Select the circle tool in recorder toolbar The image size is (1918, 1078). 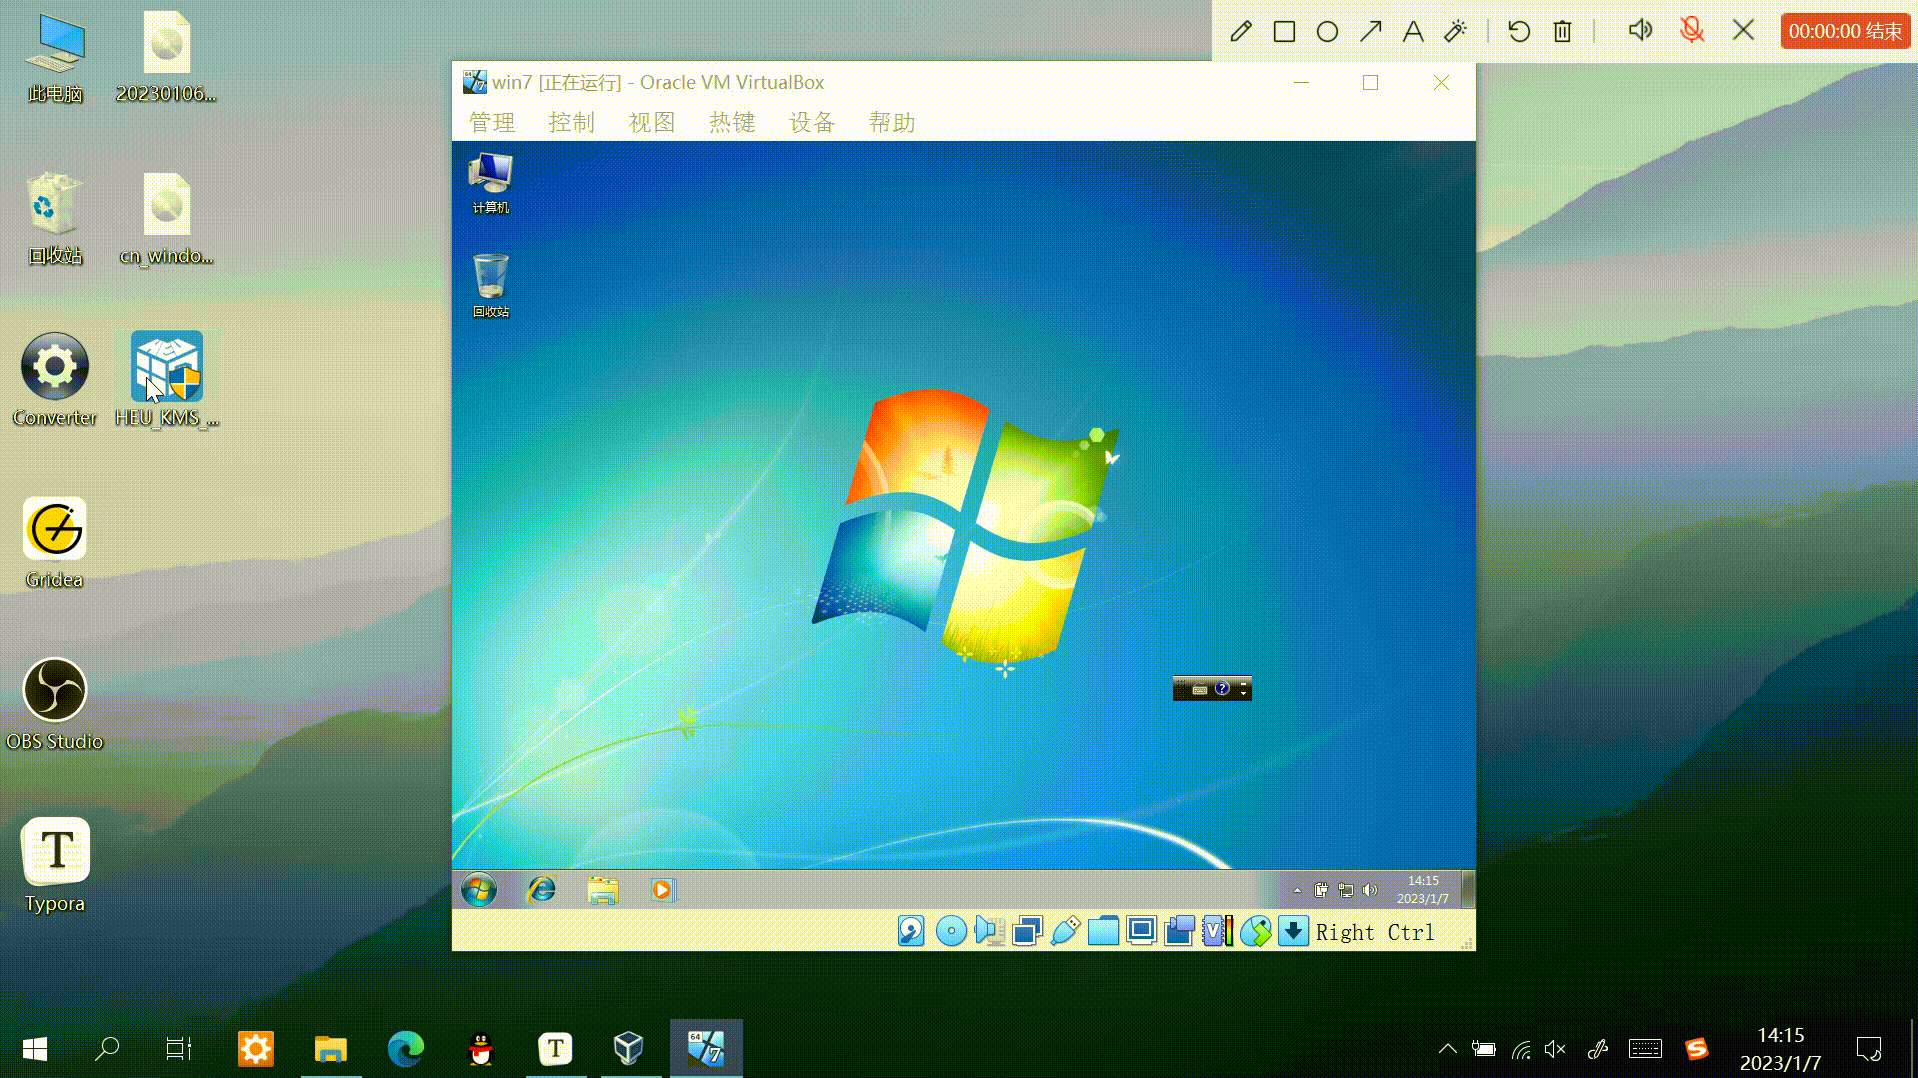coord(1327,31)
